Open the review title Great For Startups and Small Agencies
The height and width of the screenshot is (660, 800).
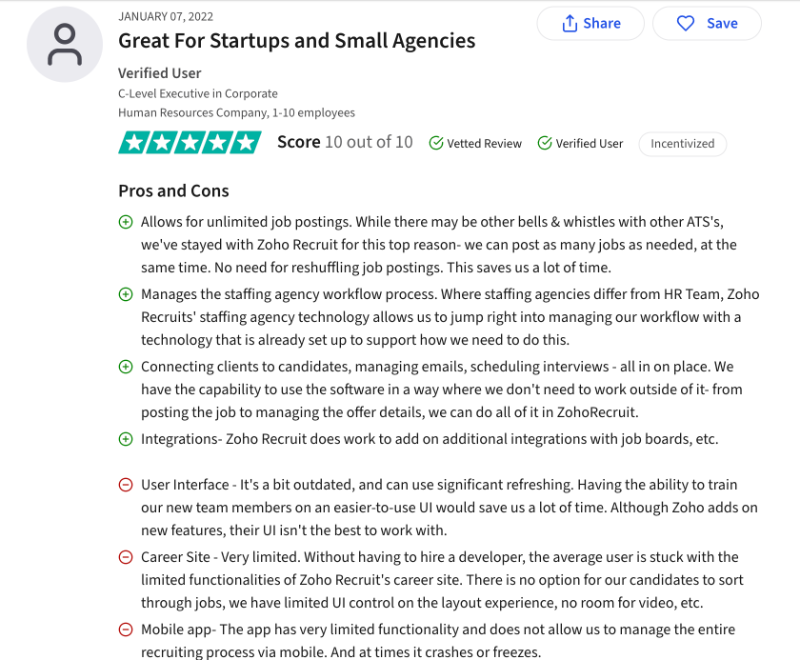[296, 41]
